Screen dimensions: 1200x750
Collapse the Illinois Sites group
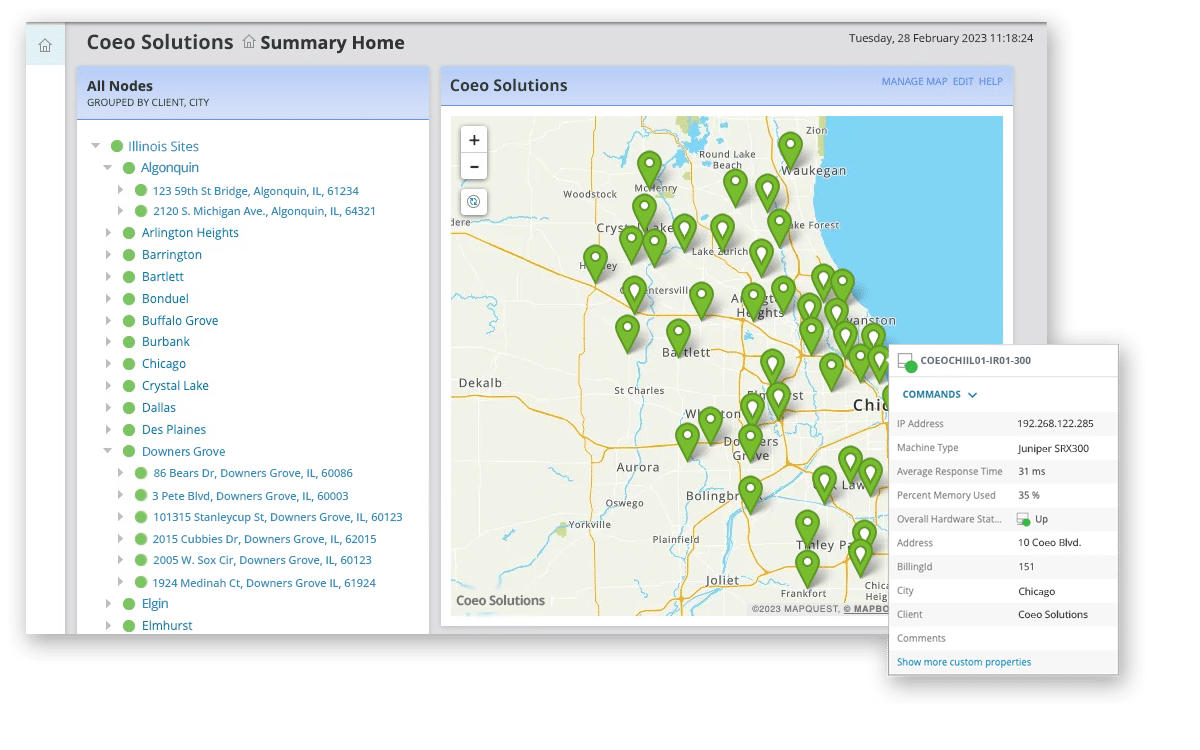coord(96,146)
